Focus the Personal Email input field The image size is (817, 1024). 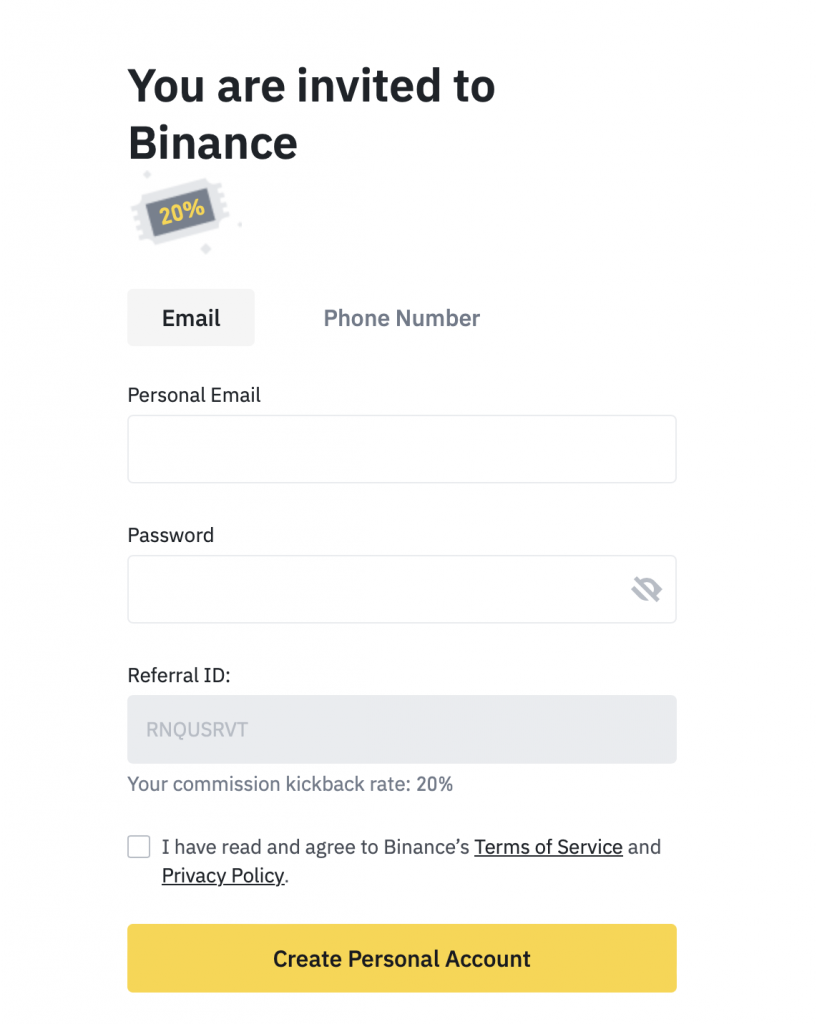pyautogui.click(x=401, y=449)
